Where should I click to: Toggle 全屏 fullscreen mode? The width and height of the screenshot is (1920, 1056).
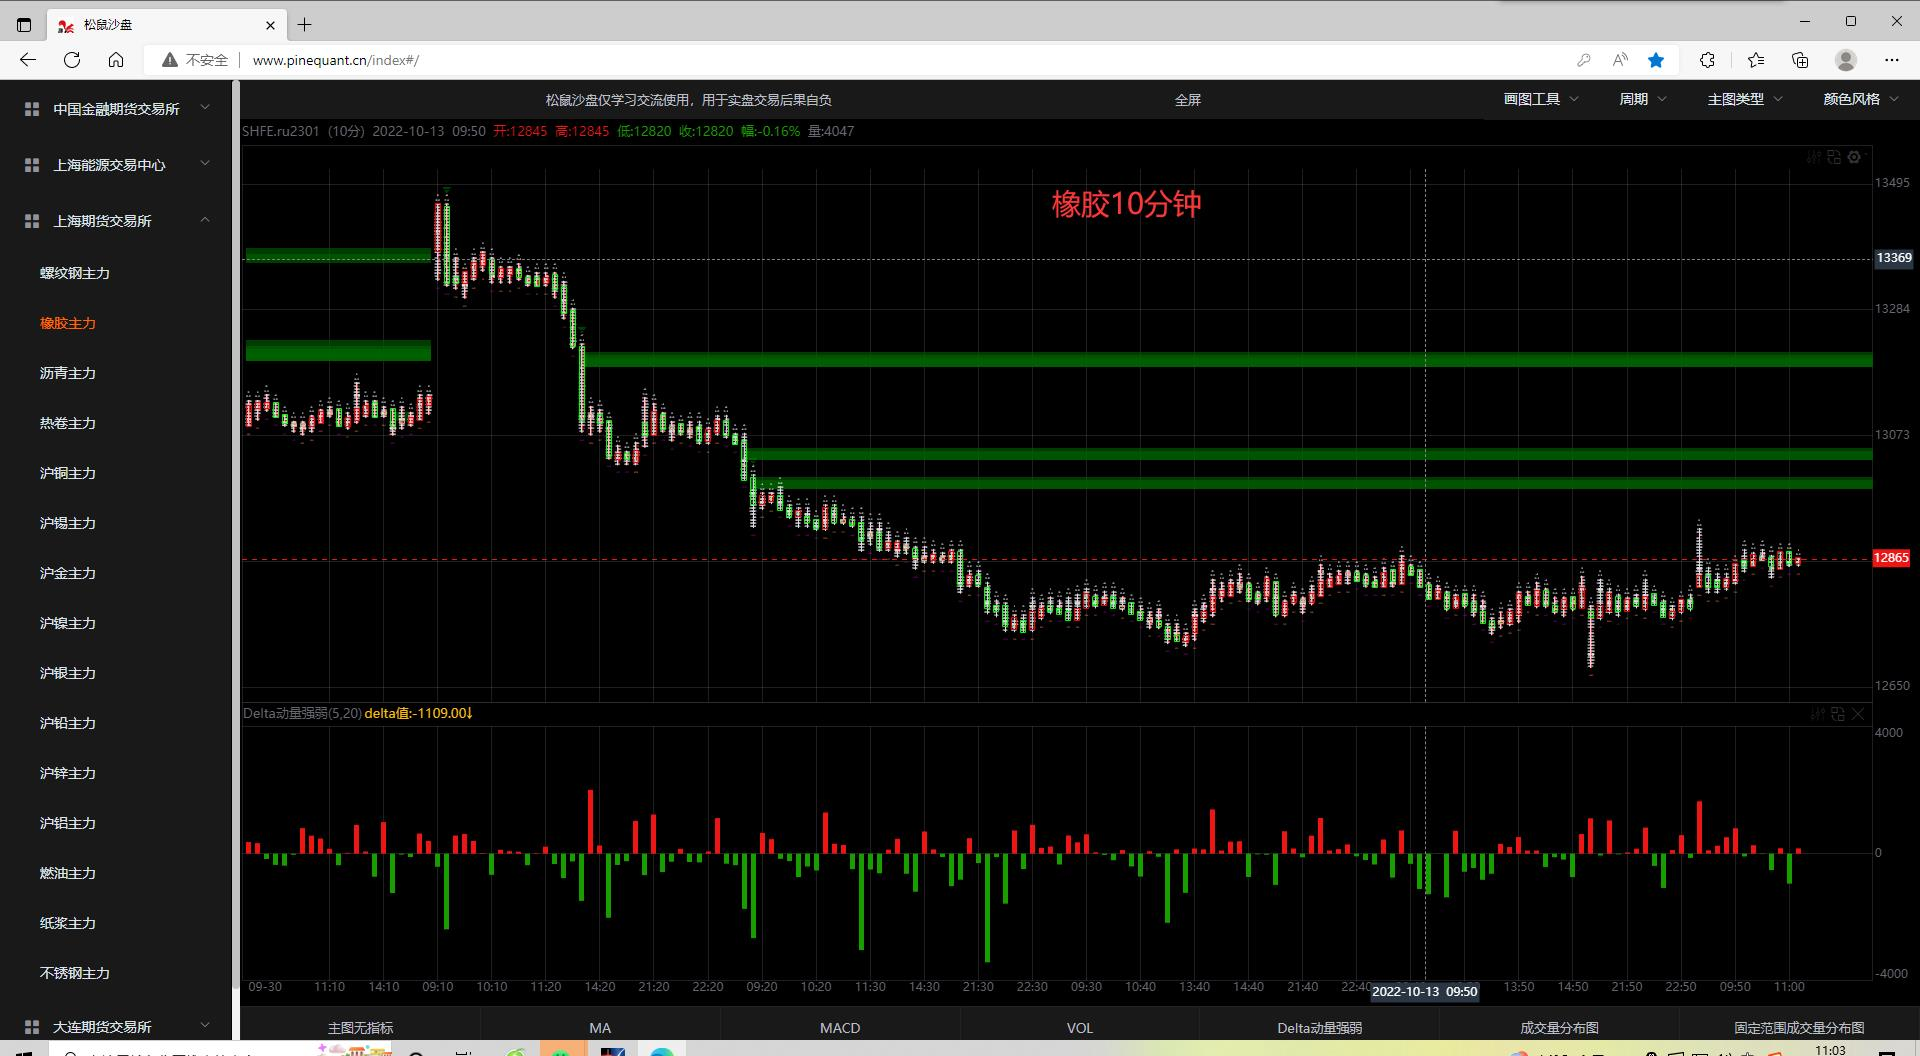[x=1188, y=100]
